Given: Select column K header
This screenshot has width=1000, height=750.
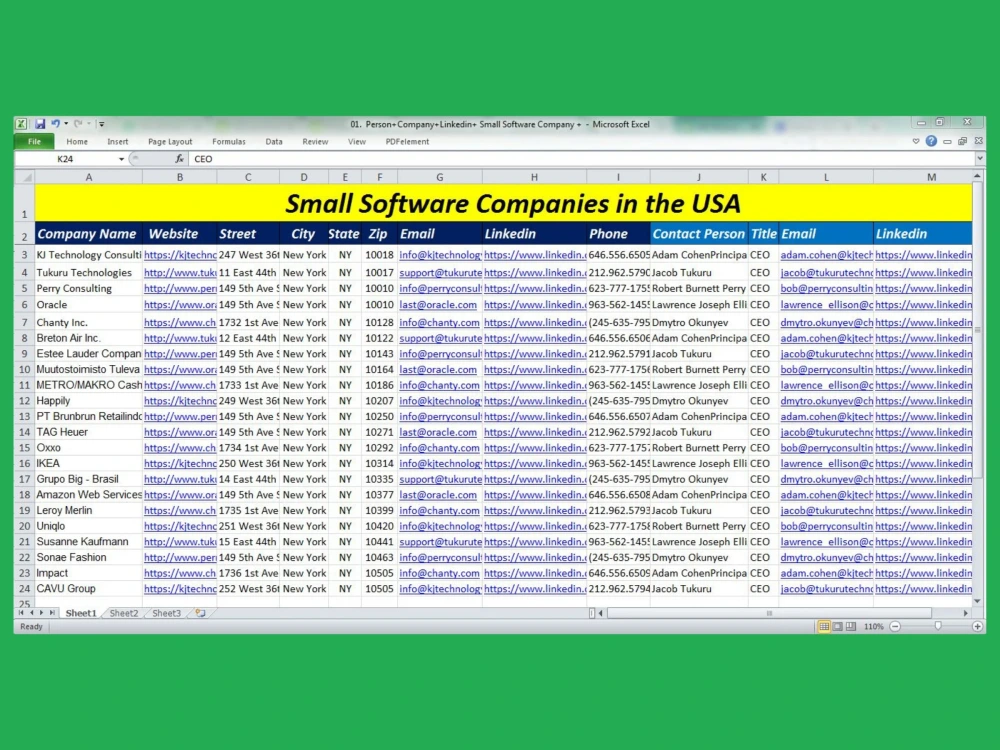Looking at the screenshot, I should coord(763,177).
